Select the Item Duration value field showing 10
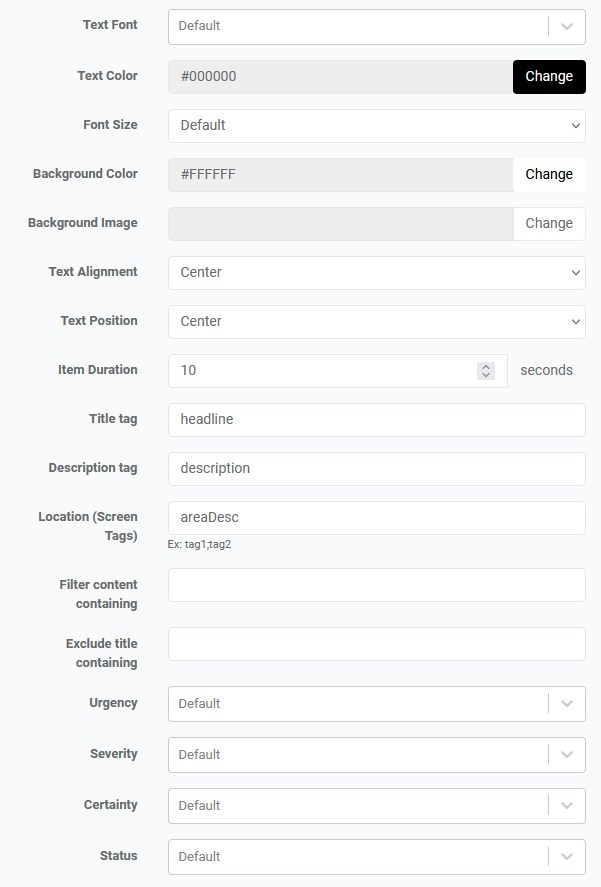The width and height of the screenshot is (601, 887). click(320, 370)
